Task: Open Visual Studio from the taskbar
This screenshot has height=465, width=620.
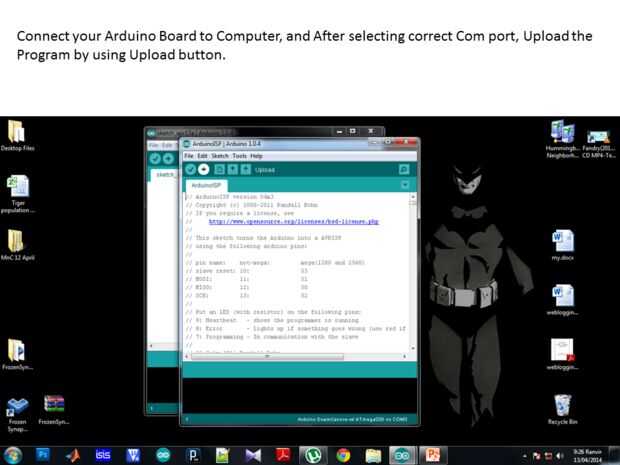Action: (253, 455)
